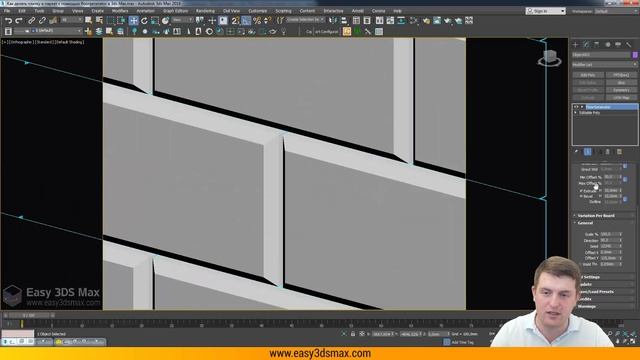This screenshot has width=640, height=360.
Task: Activate the Select and Rotate tool
Action: tap(144, 20)
